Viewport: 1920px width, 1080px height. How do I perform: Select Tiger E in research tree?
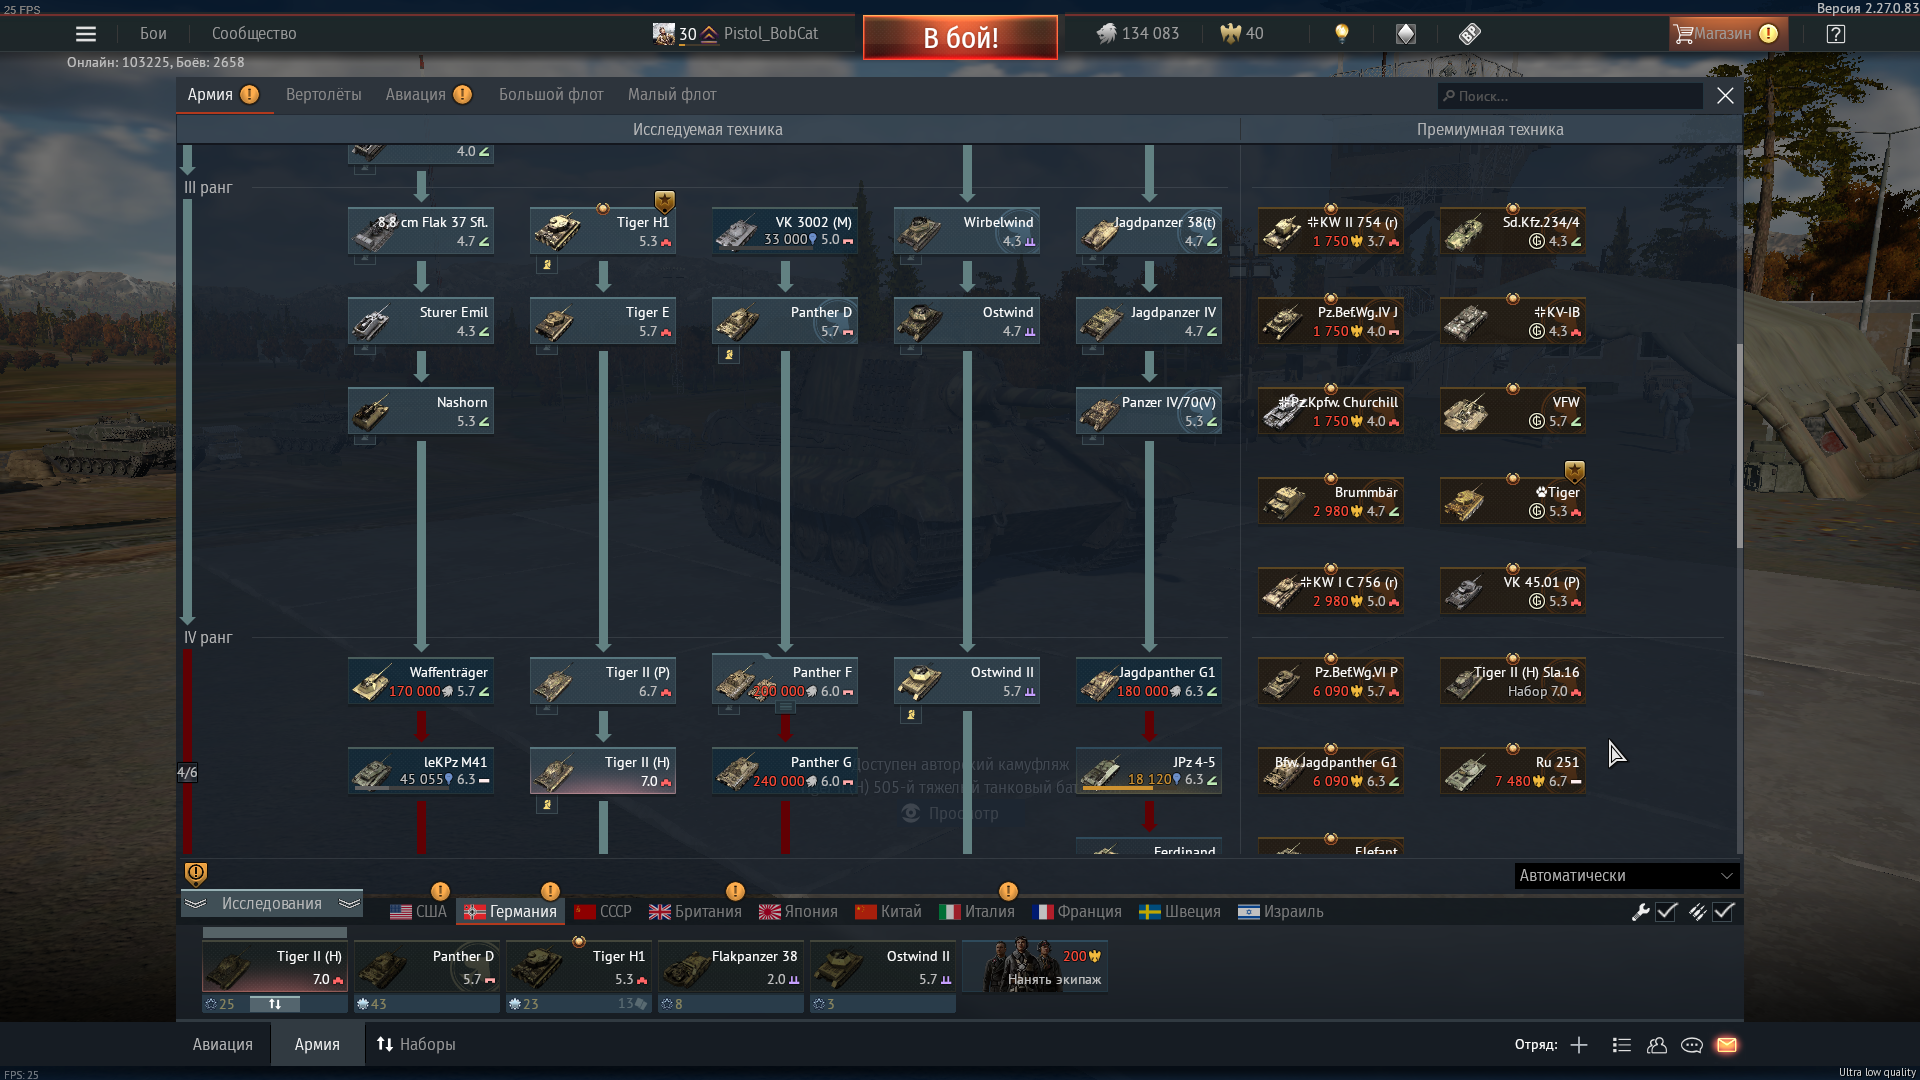tap(603, 321)
